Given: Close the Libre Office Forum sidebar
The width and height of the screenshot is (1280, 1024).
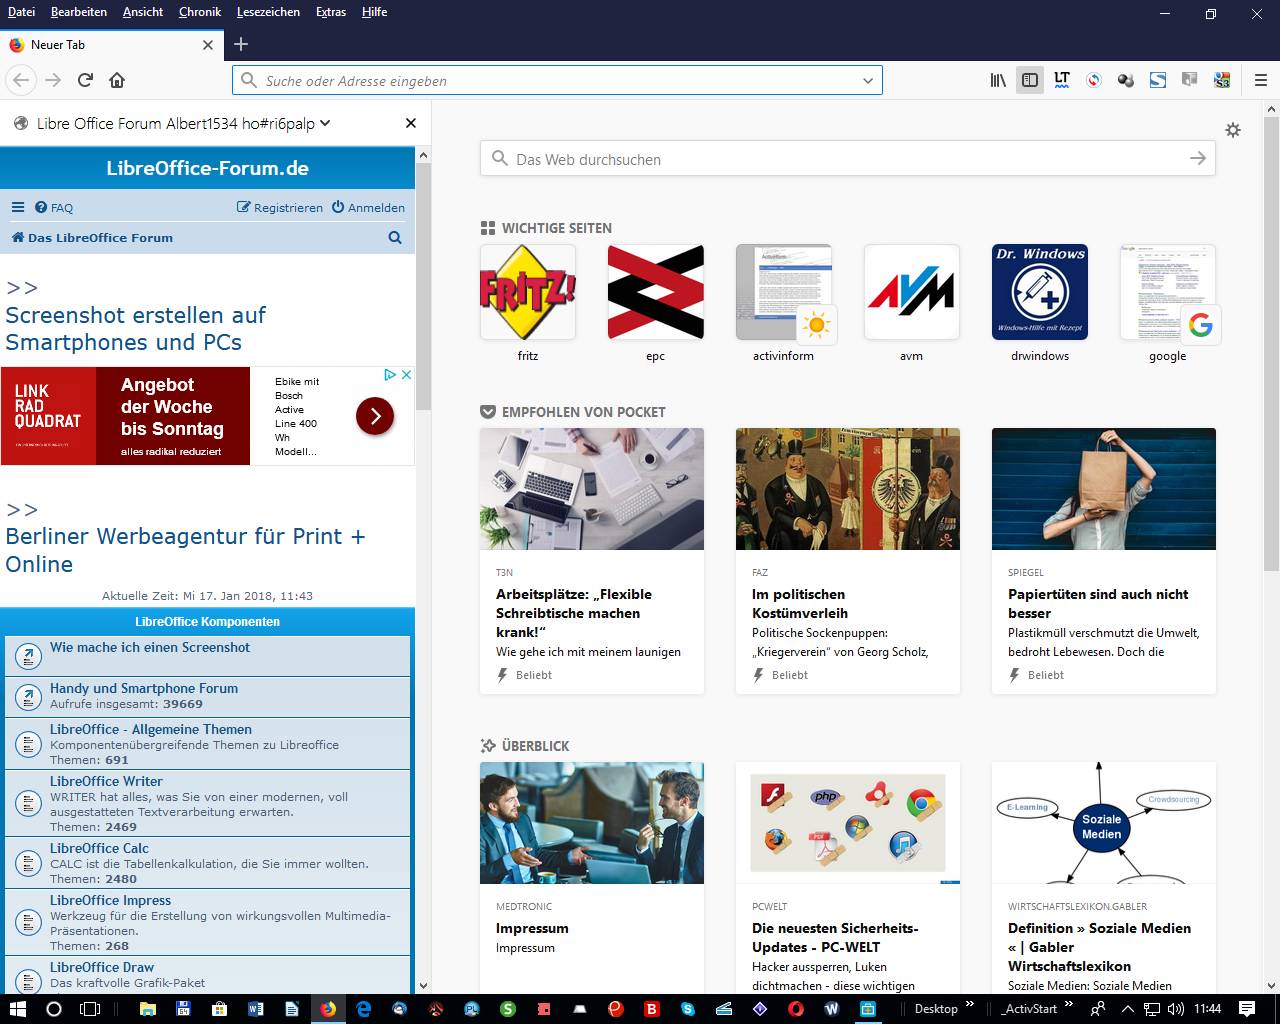Looking at the screenshot, I should tap(410, 123).
